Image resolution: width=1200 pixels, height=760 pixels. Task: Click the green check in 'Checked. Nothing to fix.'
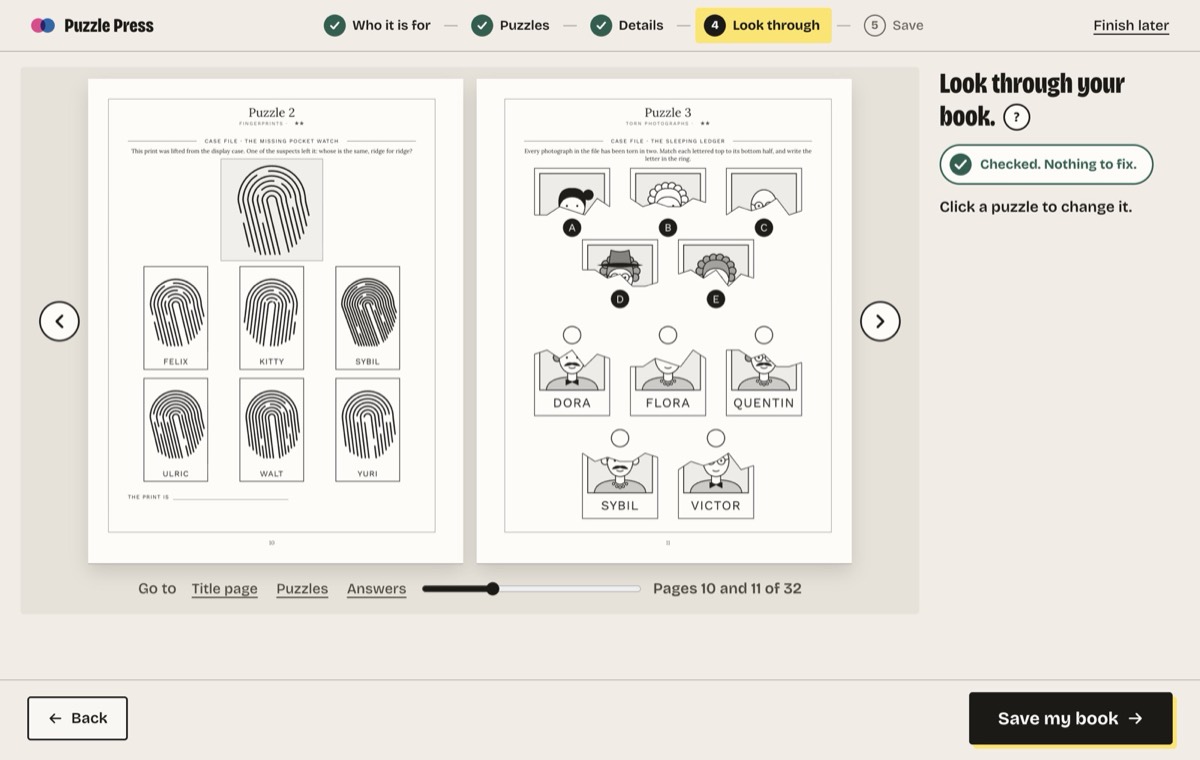coord(960,164)
